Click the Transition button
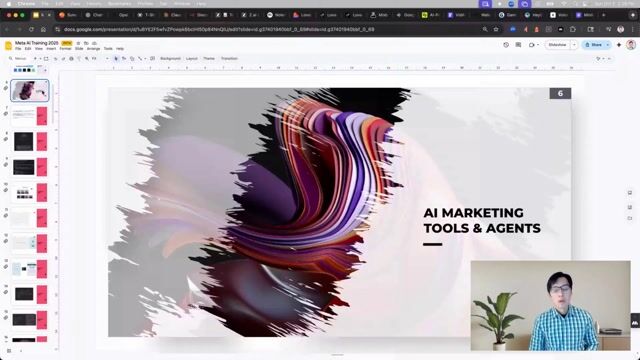This screenshot has height=360, width=640. 229,59
